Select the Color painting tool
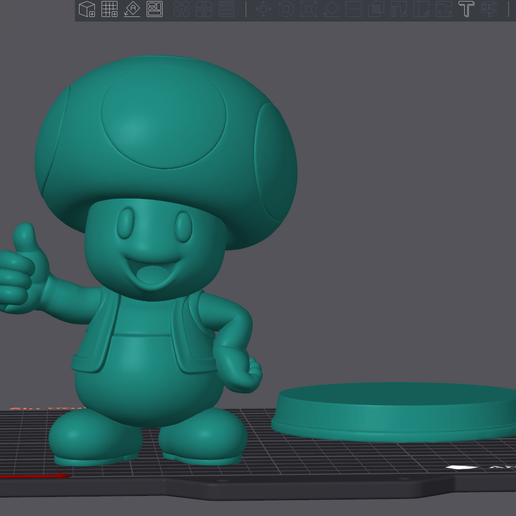Image resolution: width=516 pixels, height=516 pixels. 444,9
